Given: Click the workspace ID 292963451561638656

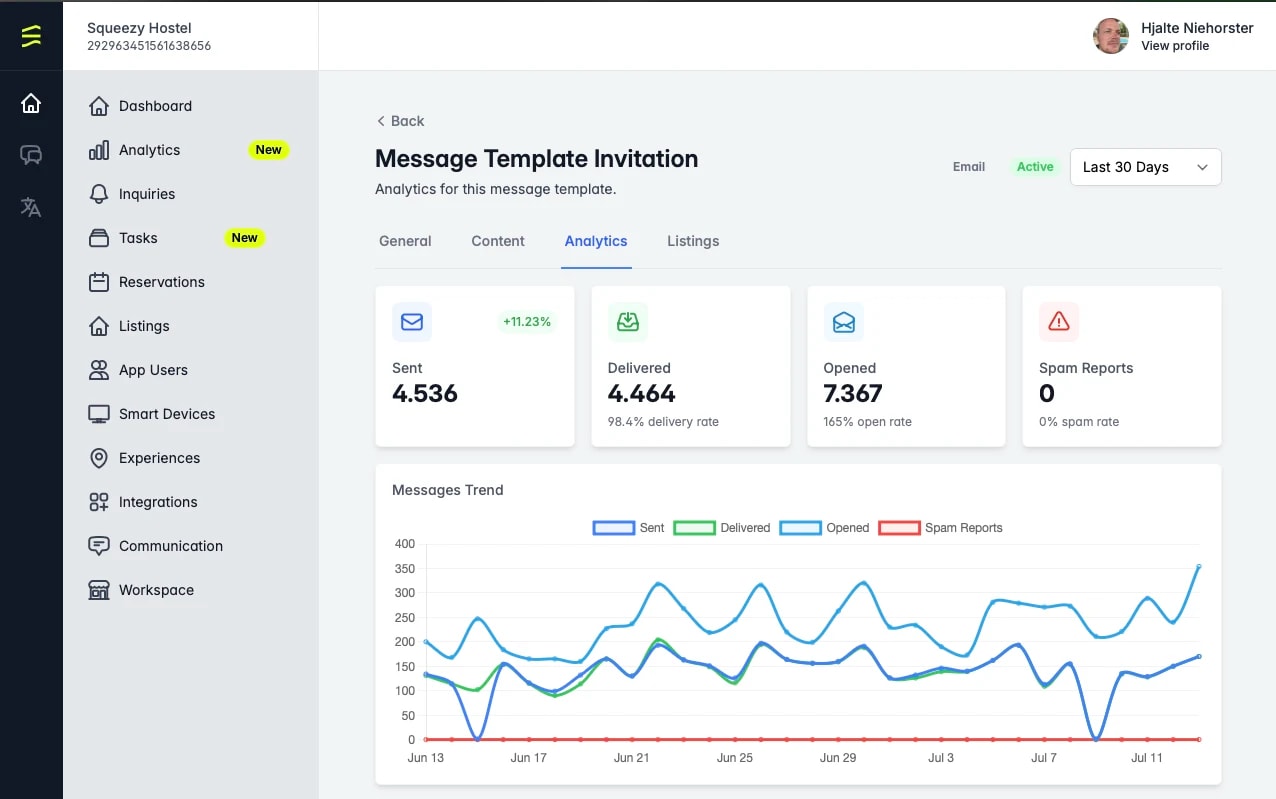Looking at the screenshot, I should click(149, 46).
